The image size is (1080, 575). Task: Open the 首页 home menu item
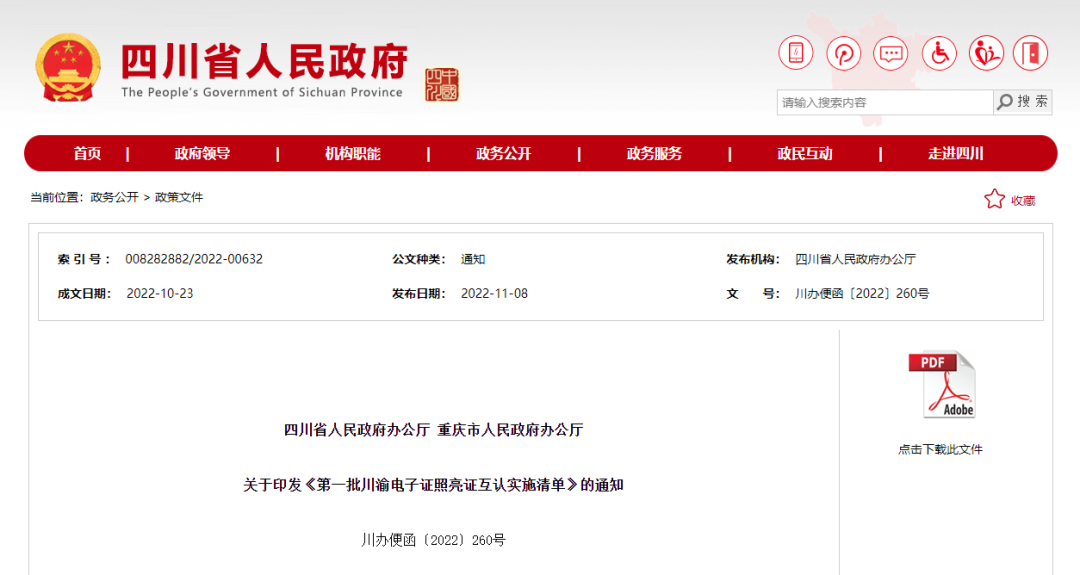(x=87, y=153)
